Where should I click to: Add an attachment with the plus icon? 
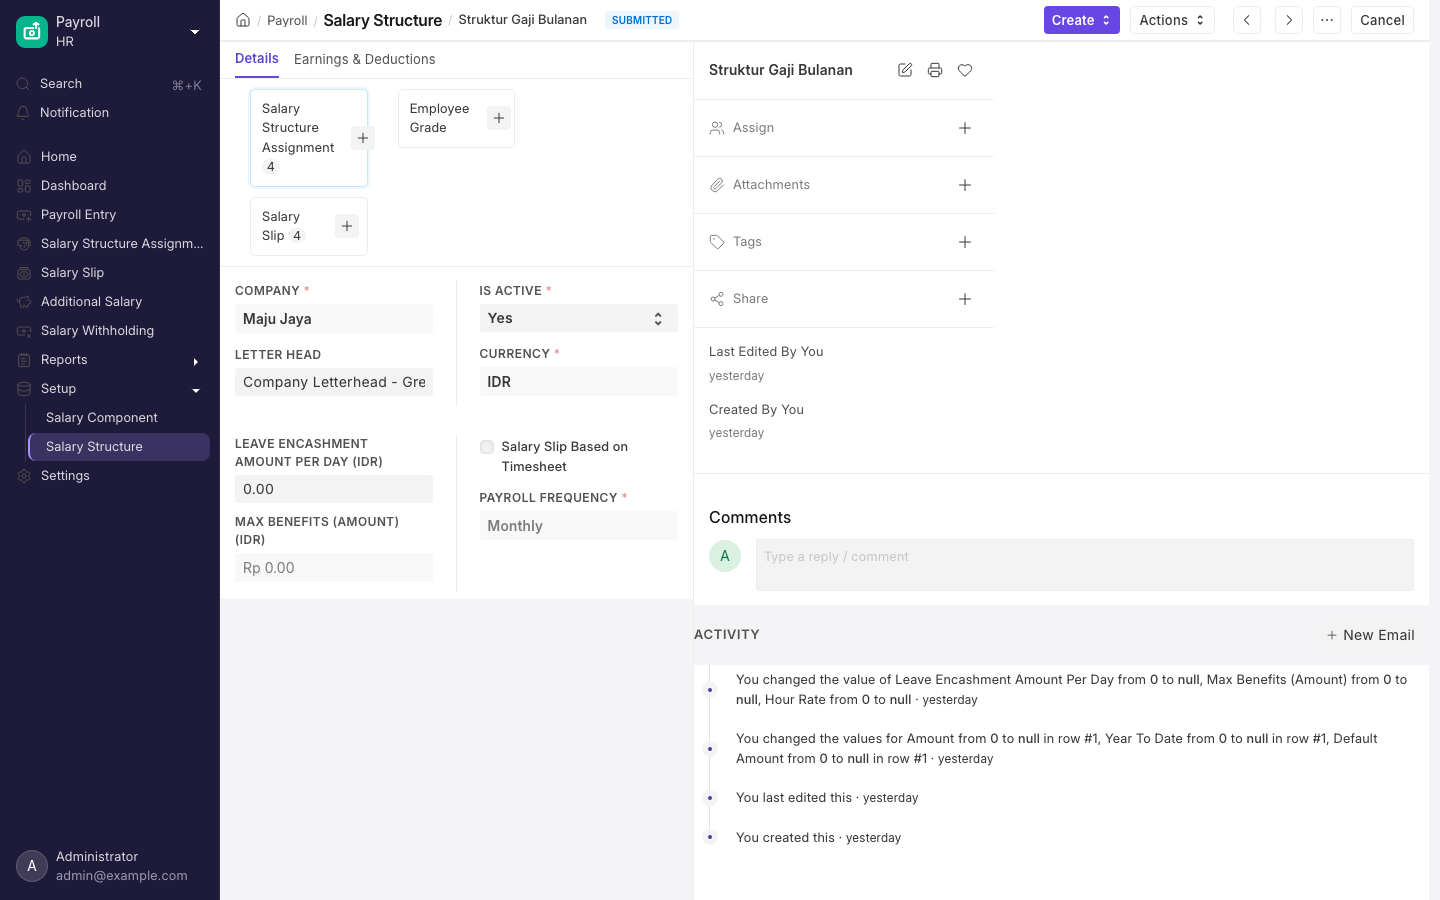coord(965,185)
